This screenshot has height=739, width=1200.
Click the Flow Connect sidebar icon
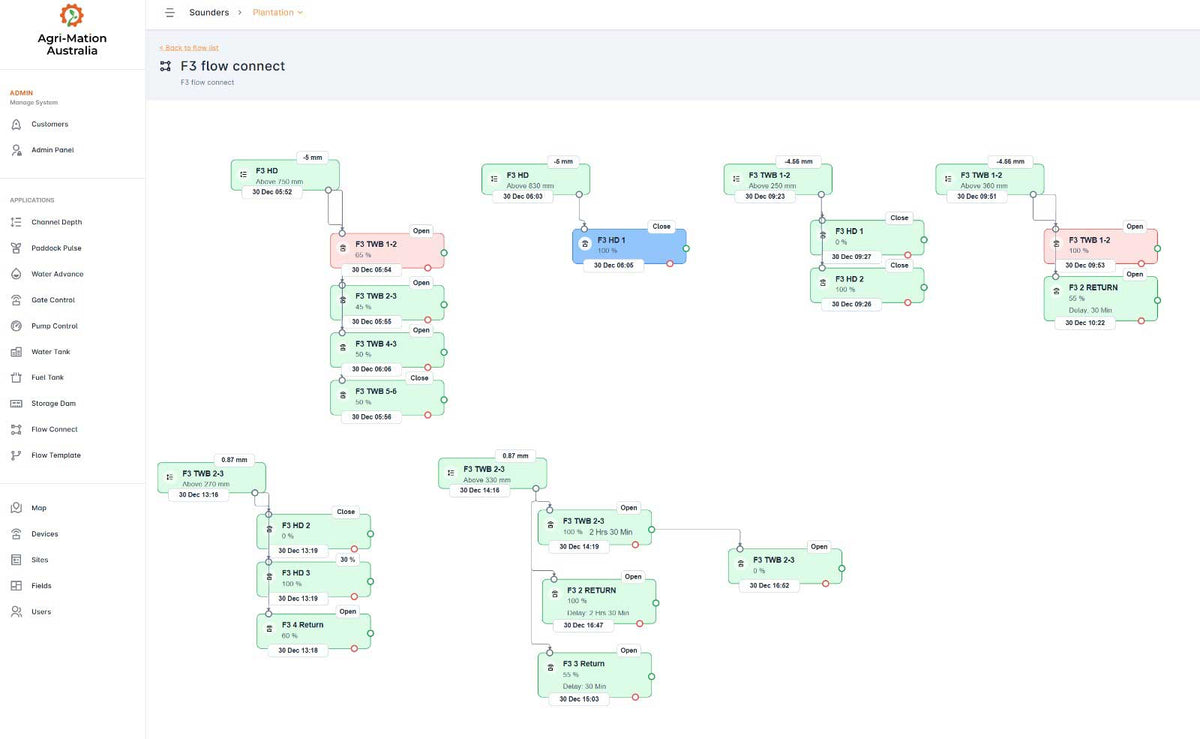(16, 430)
